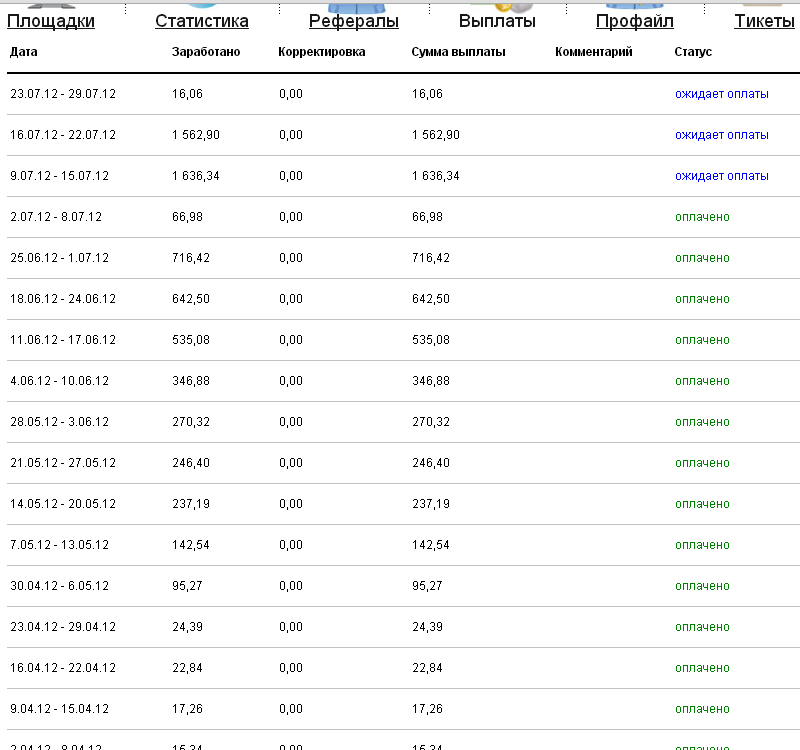Click payout sum 237,19
The width and height of the screenshot is (800, 750).
point(431,504)
